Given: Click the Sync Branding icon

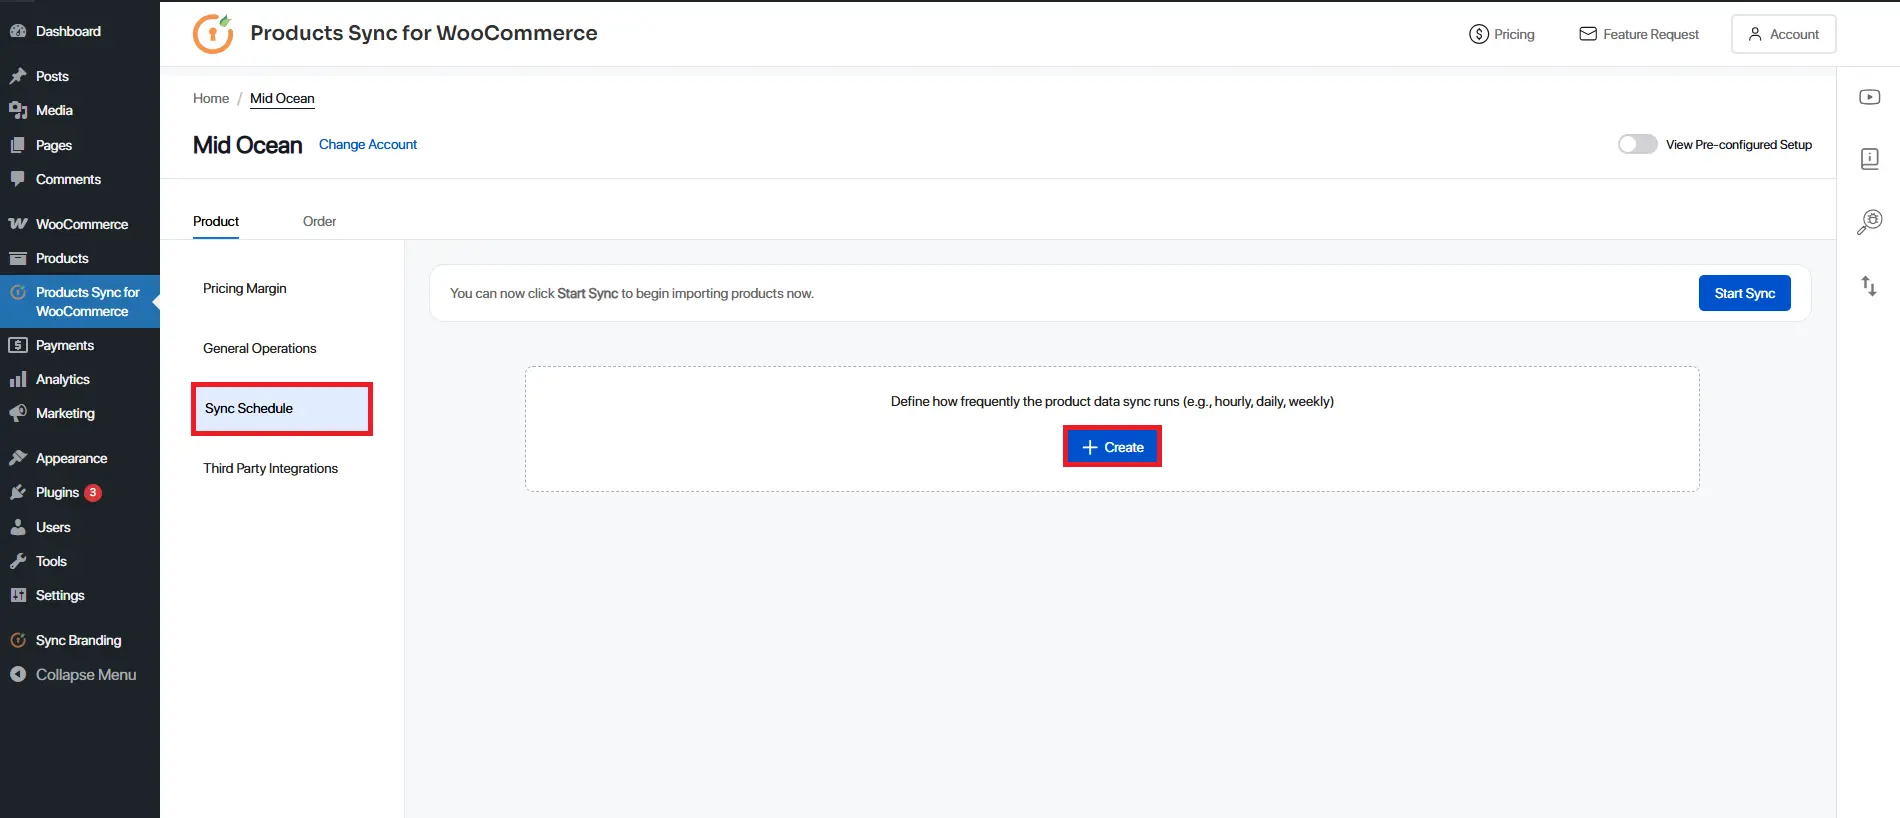Looking at the screenshot, I should [x=18, y=640].
